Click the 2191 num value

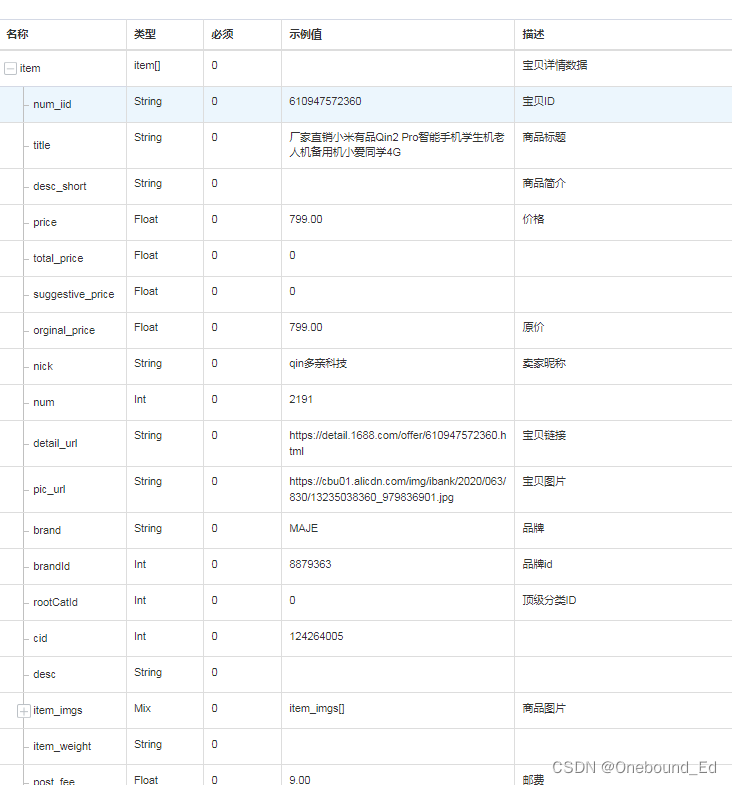[300, 400]
